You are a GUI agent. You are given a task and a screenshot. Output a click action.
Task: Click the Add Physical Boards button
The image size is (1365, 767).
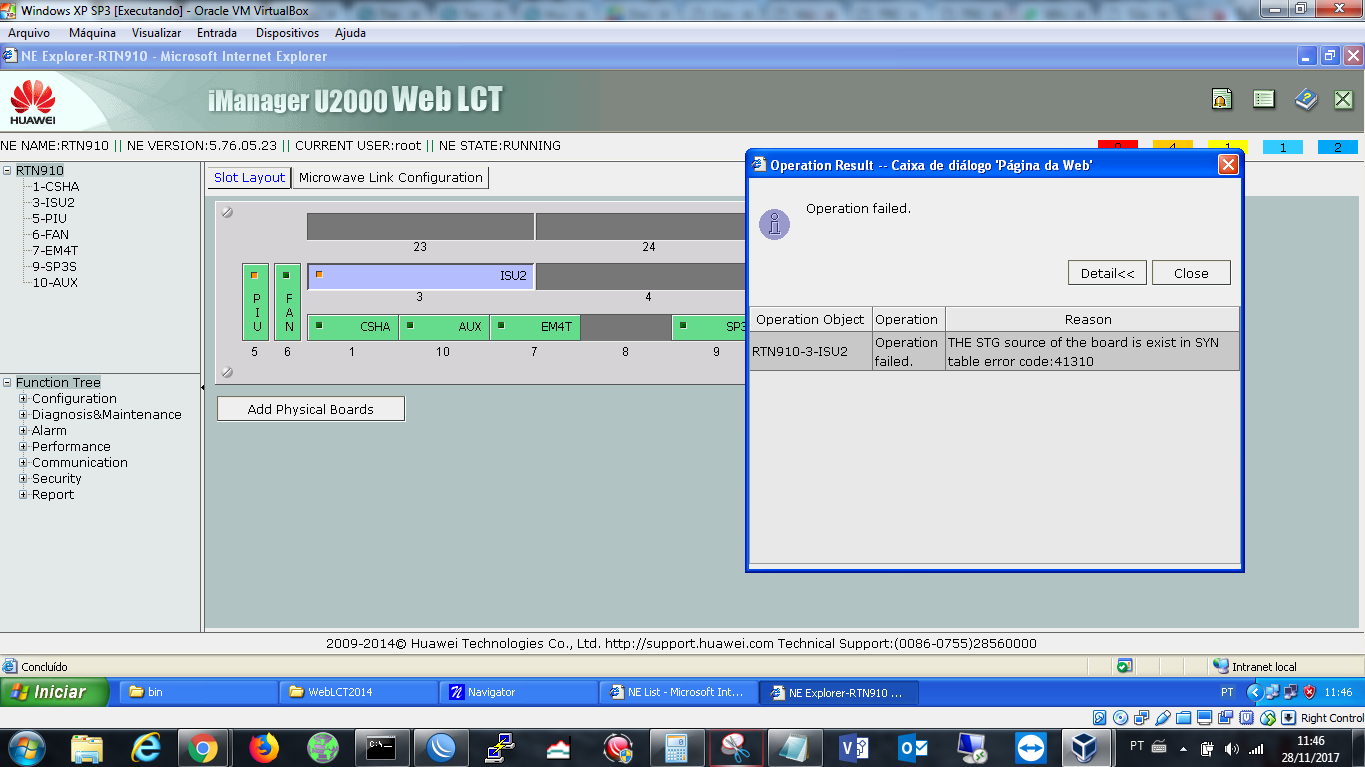pos(311,409)
